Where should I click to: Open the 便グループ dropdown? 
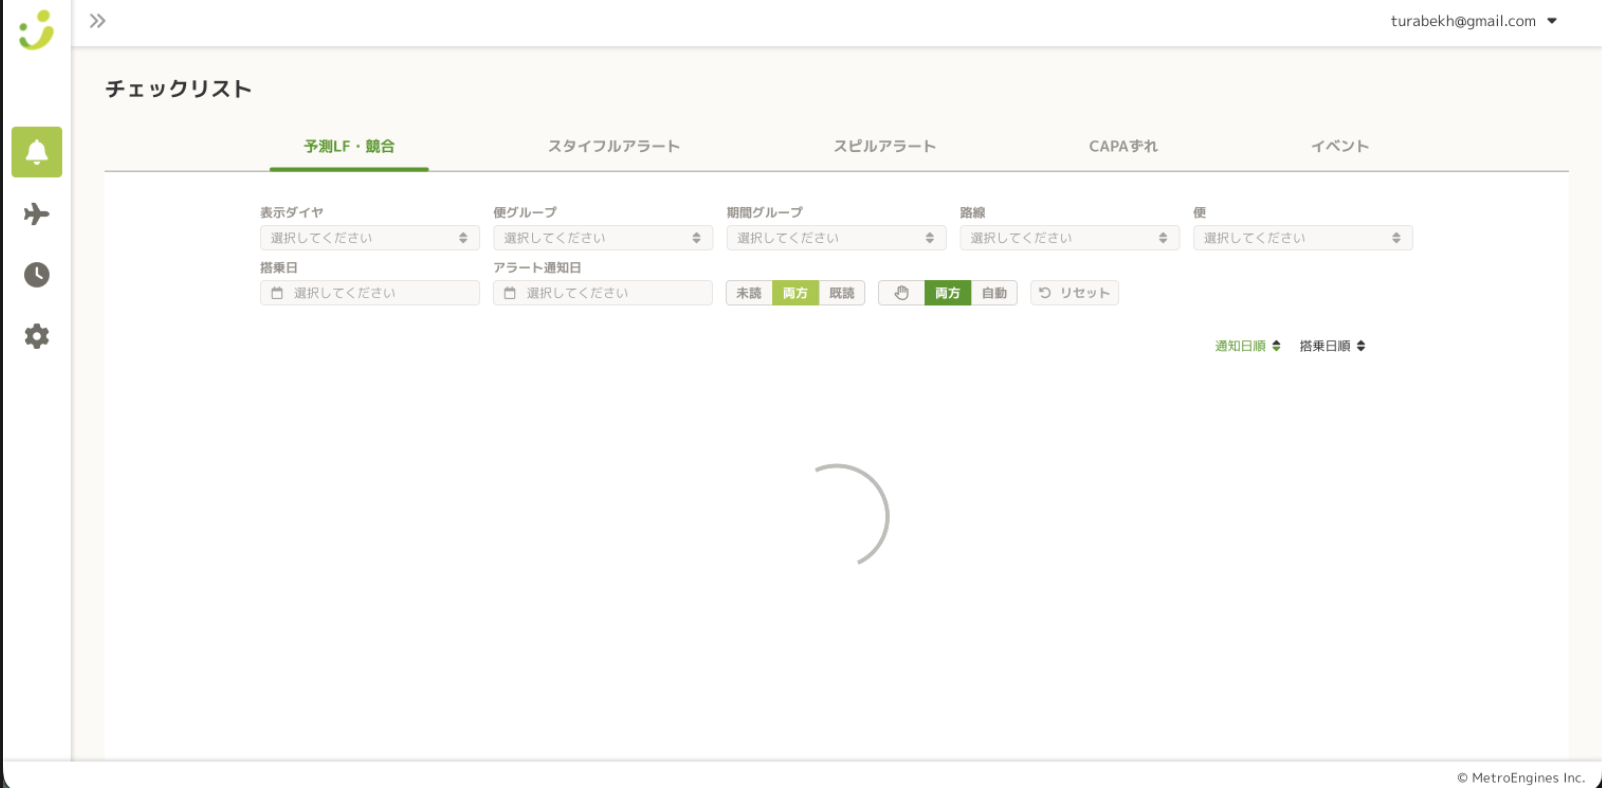click(x=603, y=238)
